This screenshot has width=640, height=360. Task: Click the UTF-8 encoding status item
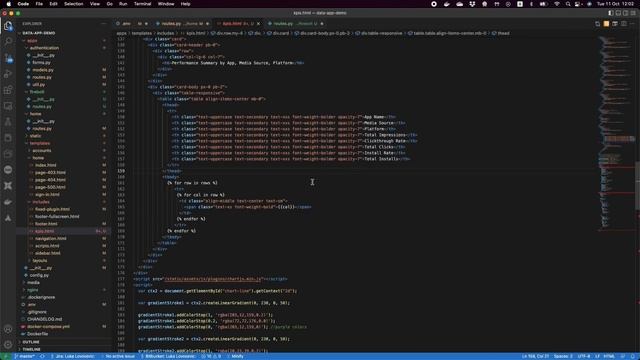coord(584,356)
